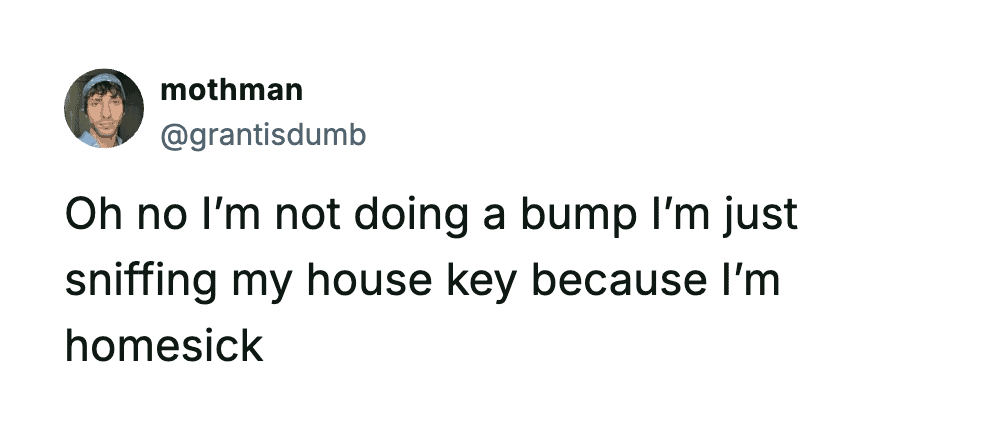Click the blue hat in the avatar
The height and width of the screenshot is (444, 1000).
tap(103, 78)
